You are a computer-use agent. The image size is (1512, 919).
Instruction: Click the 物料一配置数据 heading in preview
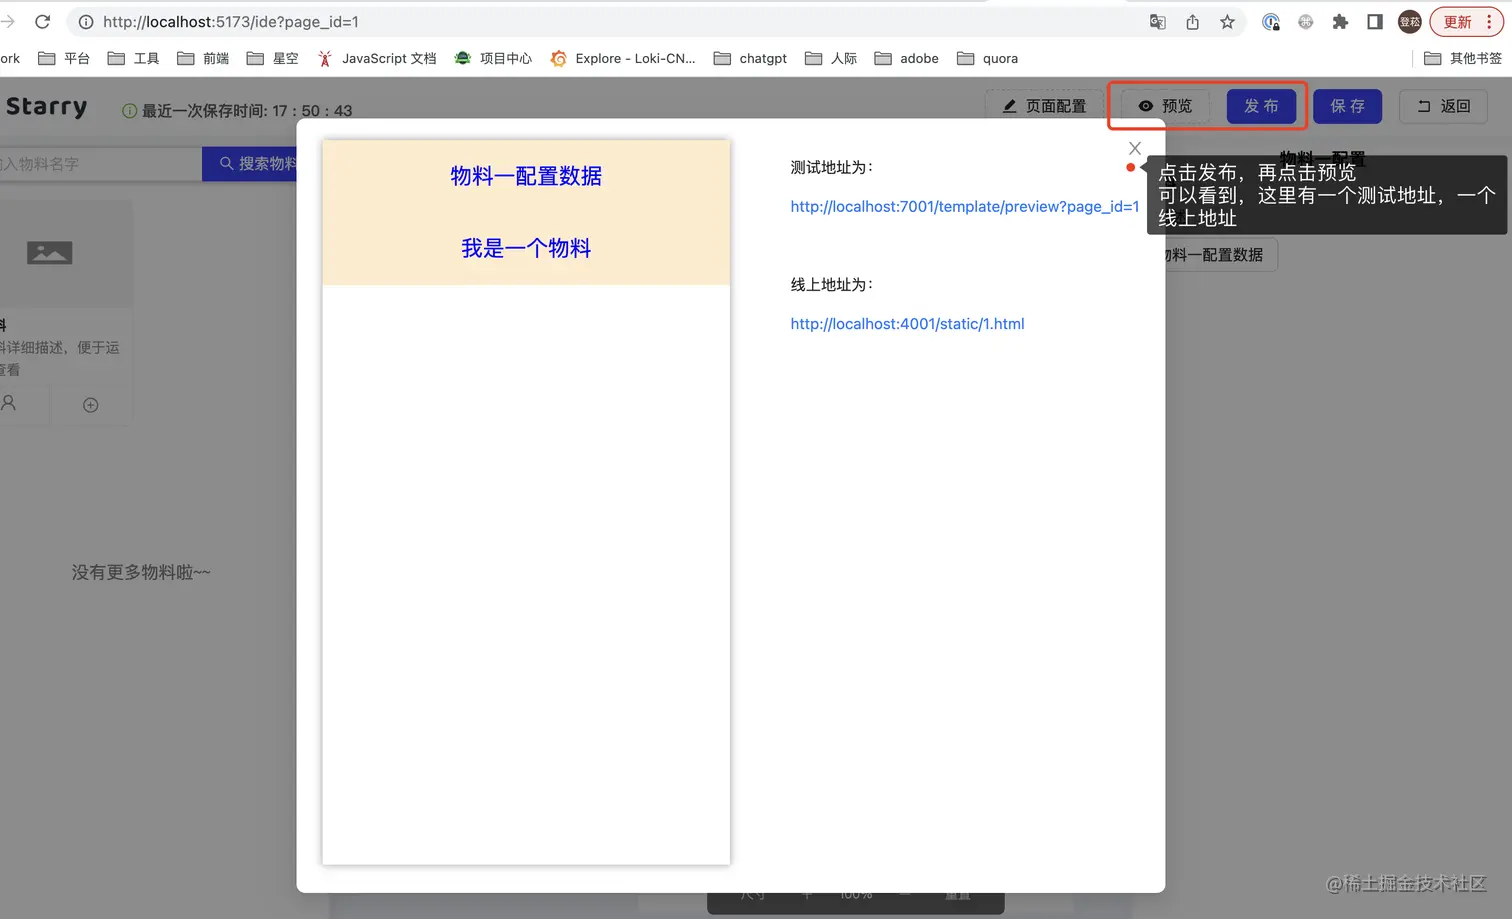click(526, 176)
